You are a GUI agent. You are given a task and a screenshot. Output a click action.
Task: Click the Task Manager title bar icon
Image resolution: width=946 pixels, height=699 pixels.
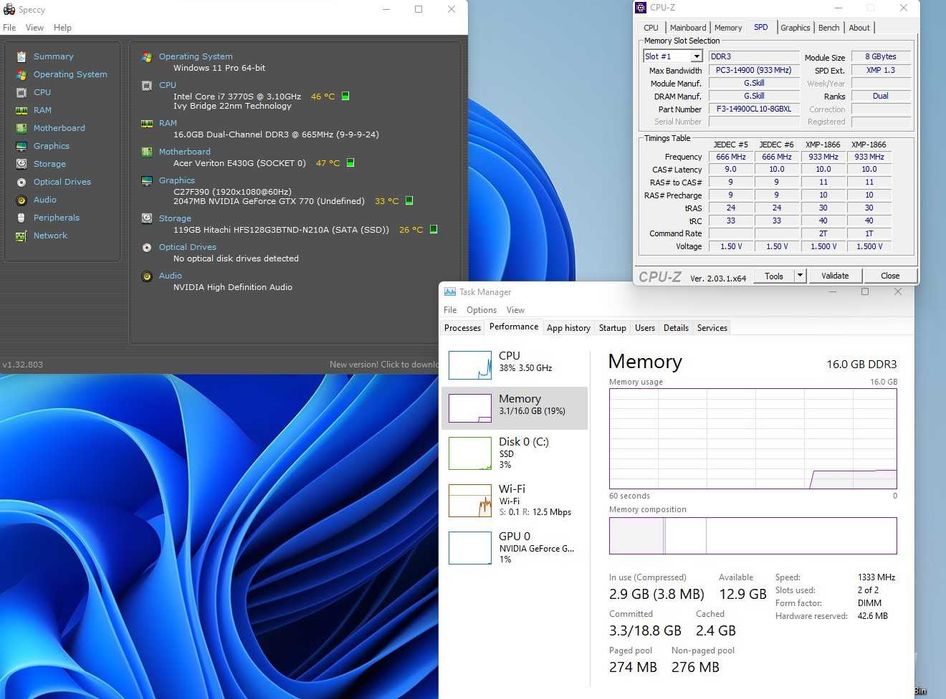point(450,292)
